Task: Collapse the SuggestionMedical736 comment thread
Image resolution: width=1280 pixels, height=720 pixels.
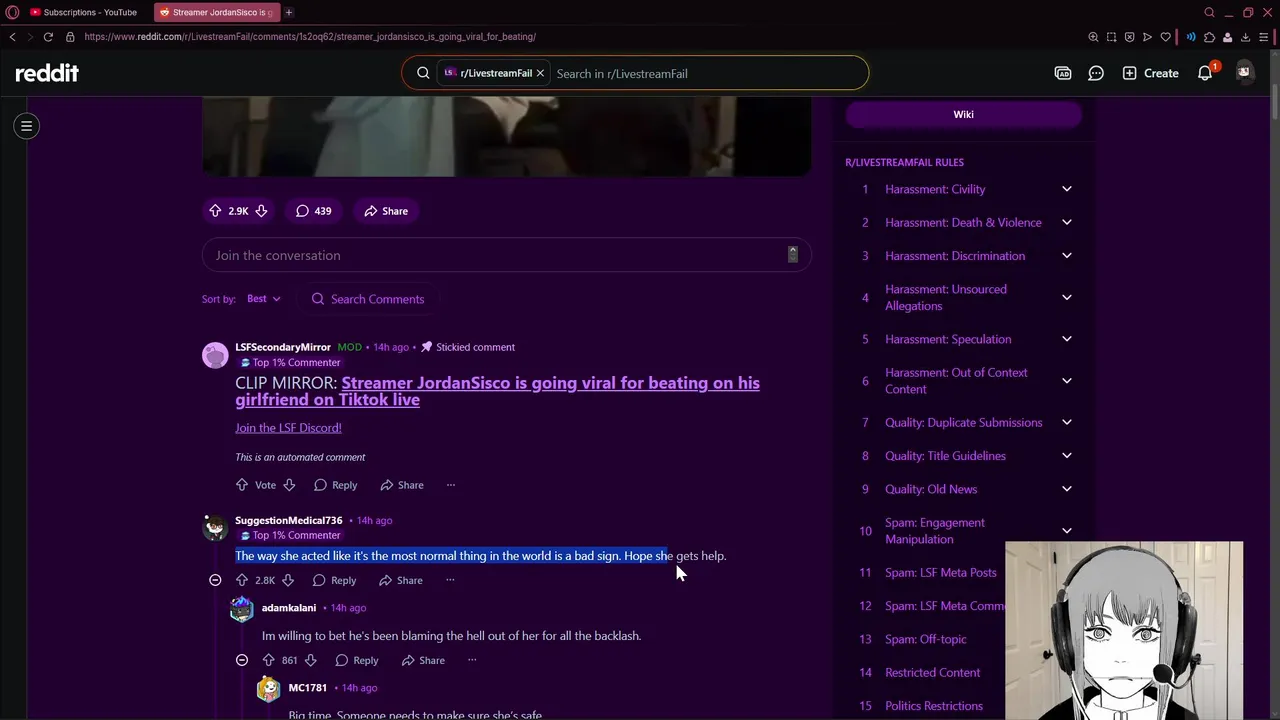Action: [215, 580]
